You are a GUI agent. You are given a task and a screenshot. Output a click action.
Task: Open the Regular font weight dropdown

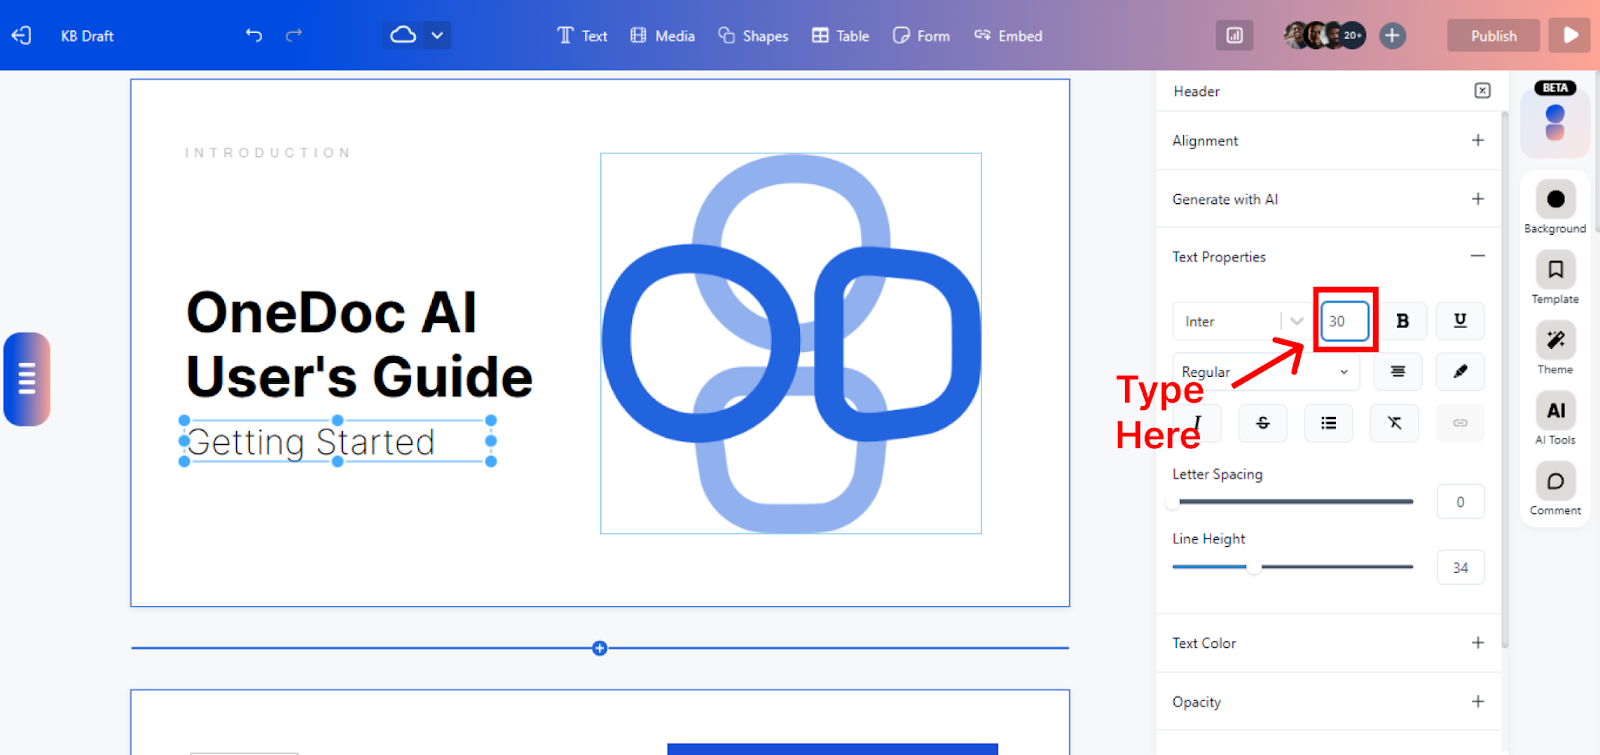coord(1266,372)
